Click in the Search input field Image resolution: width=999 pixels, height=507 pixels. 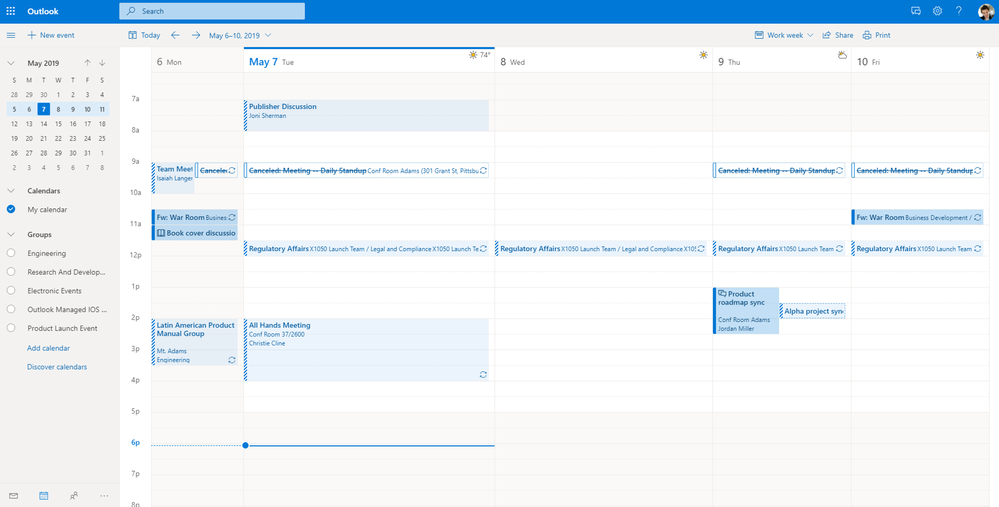[x=212, y=11]
